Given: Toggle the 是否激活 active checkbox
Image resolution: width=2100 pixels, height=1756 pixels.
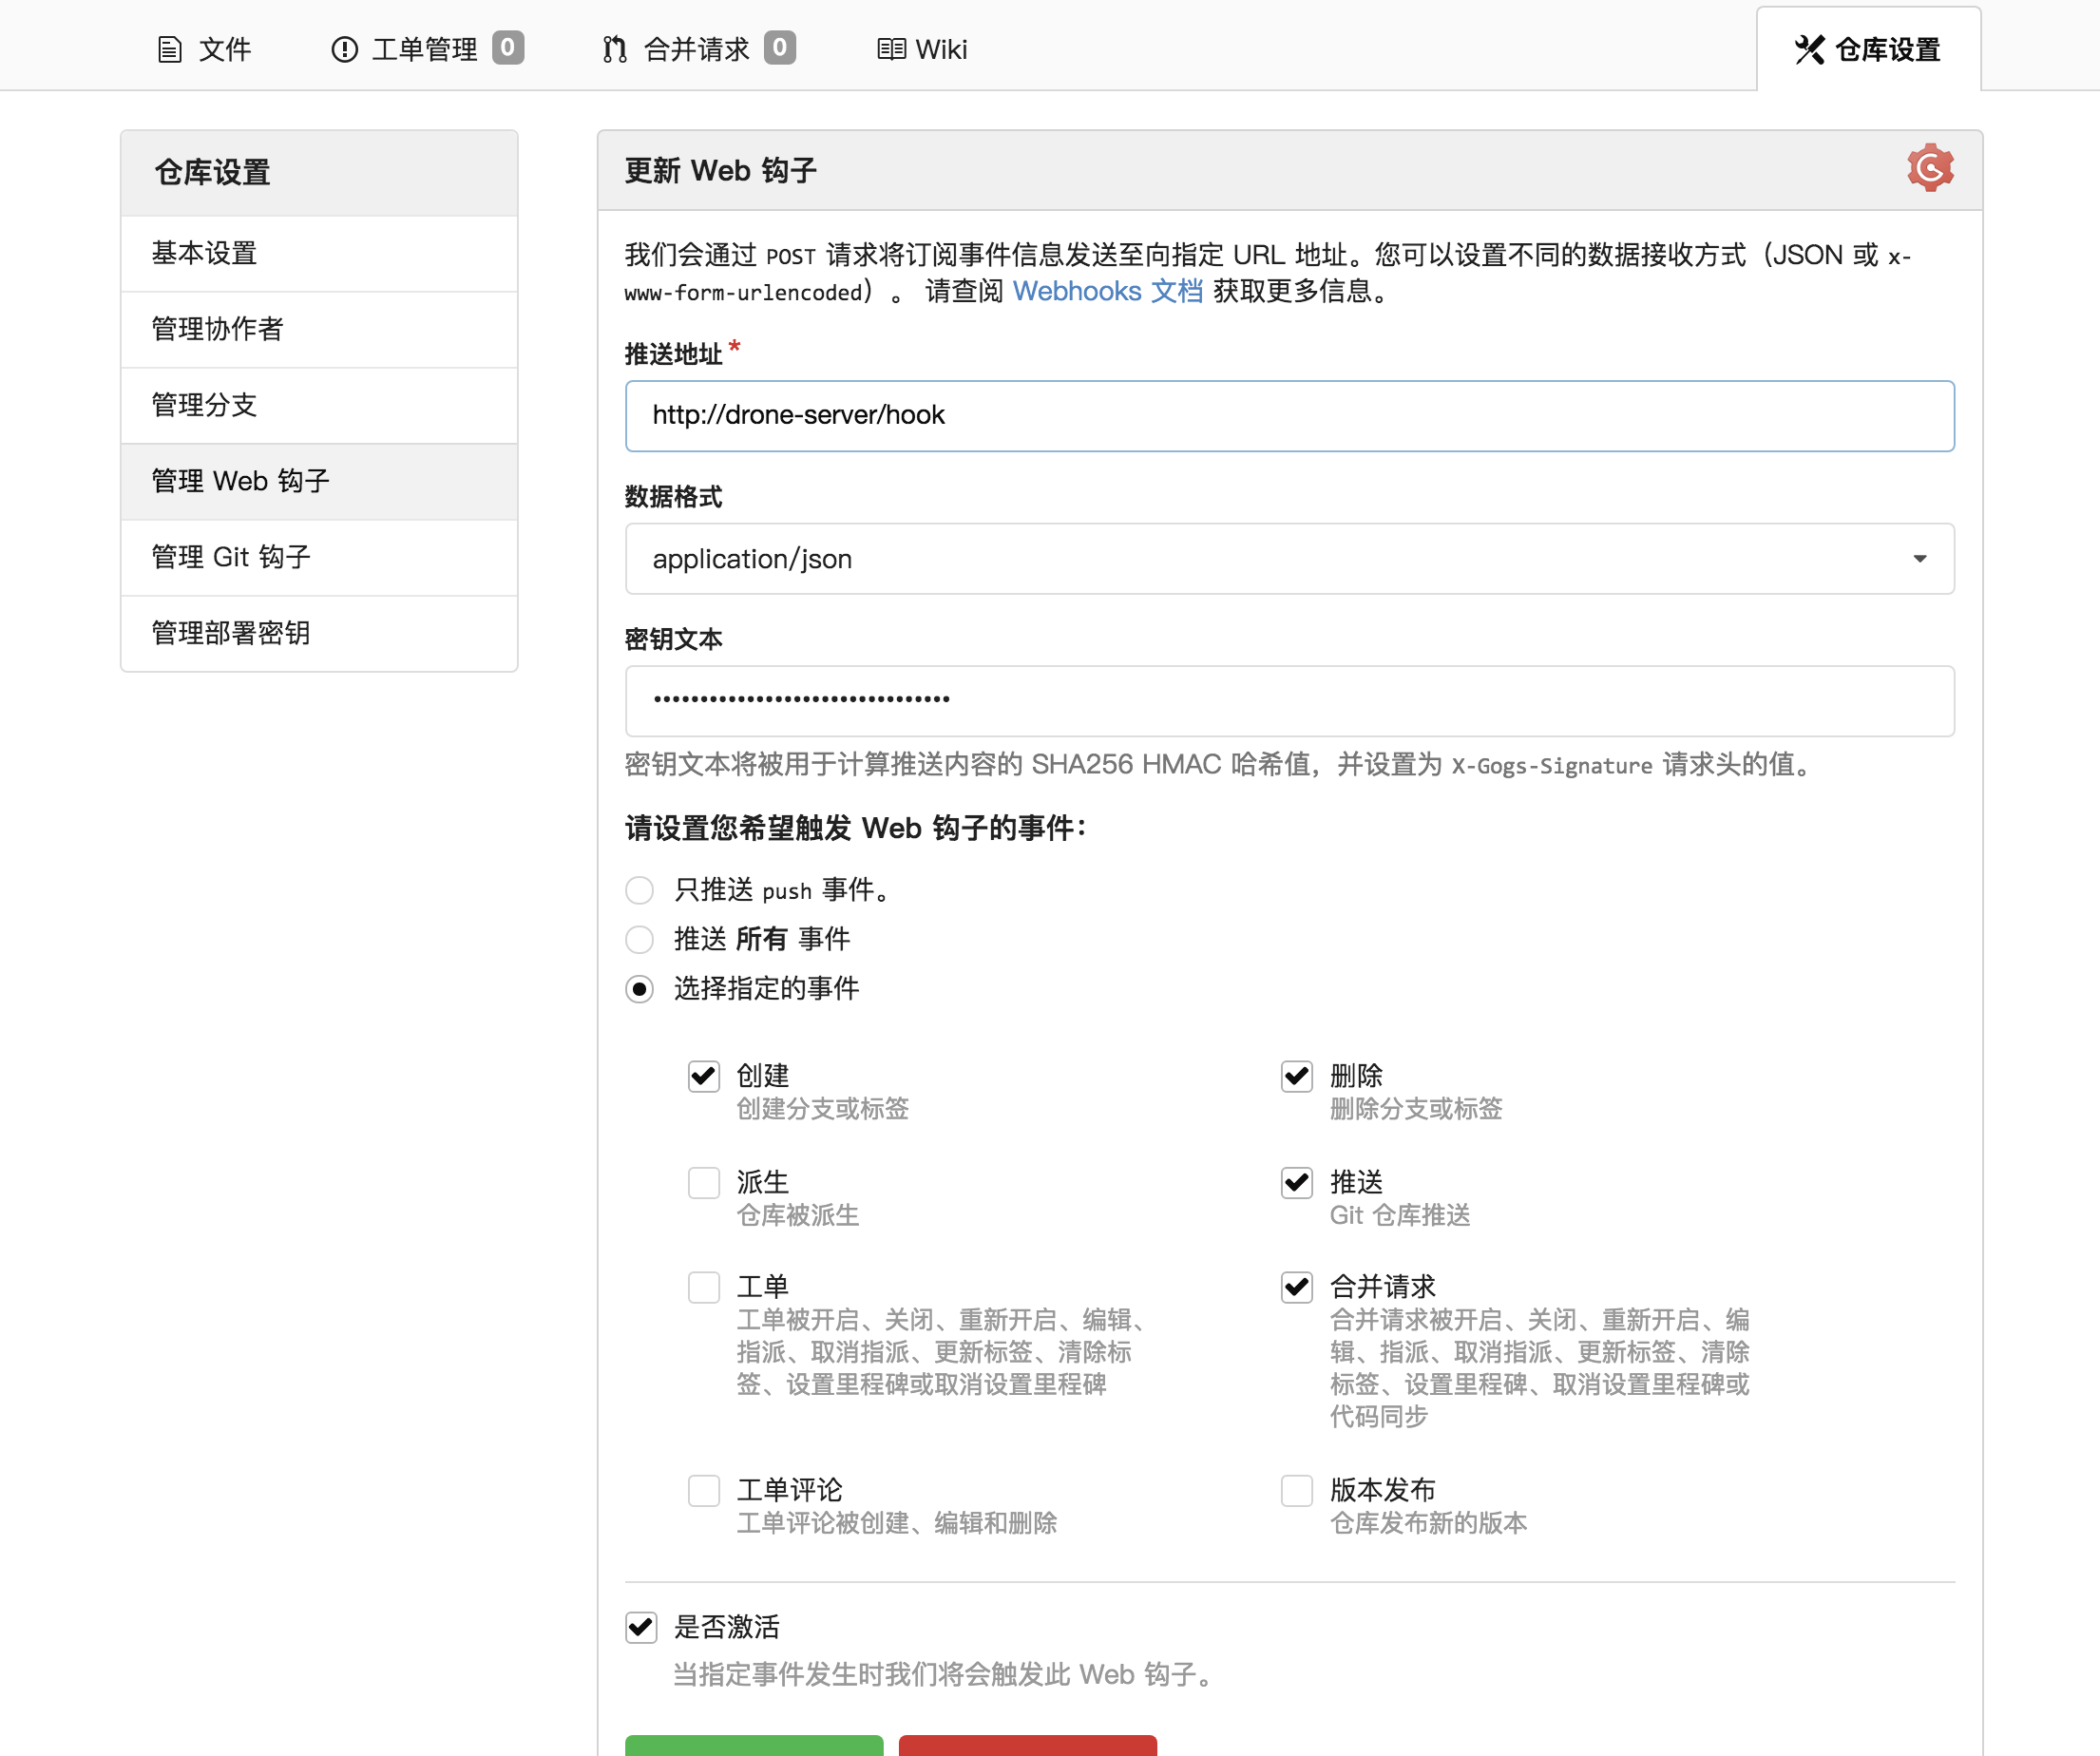Looking at the screenshot, I should point(641,1627).
